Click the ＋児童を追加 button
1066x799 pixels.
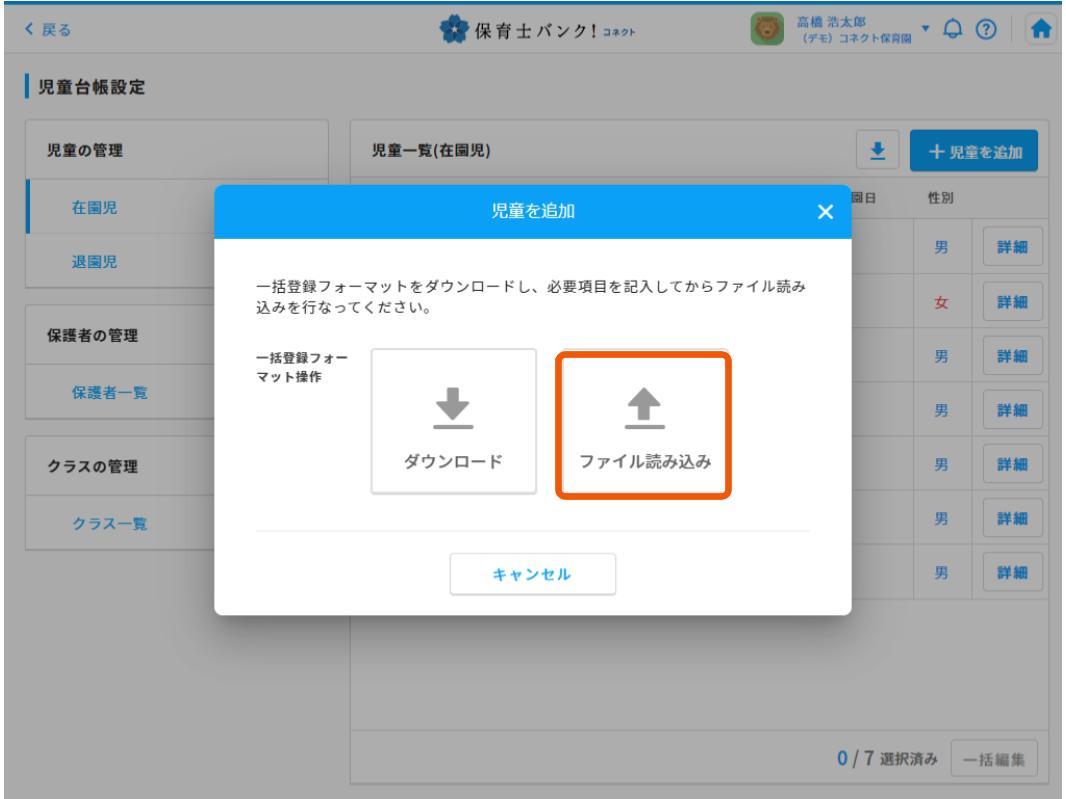click(x=973, y=151)
